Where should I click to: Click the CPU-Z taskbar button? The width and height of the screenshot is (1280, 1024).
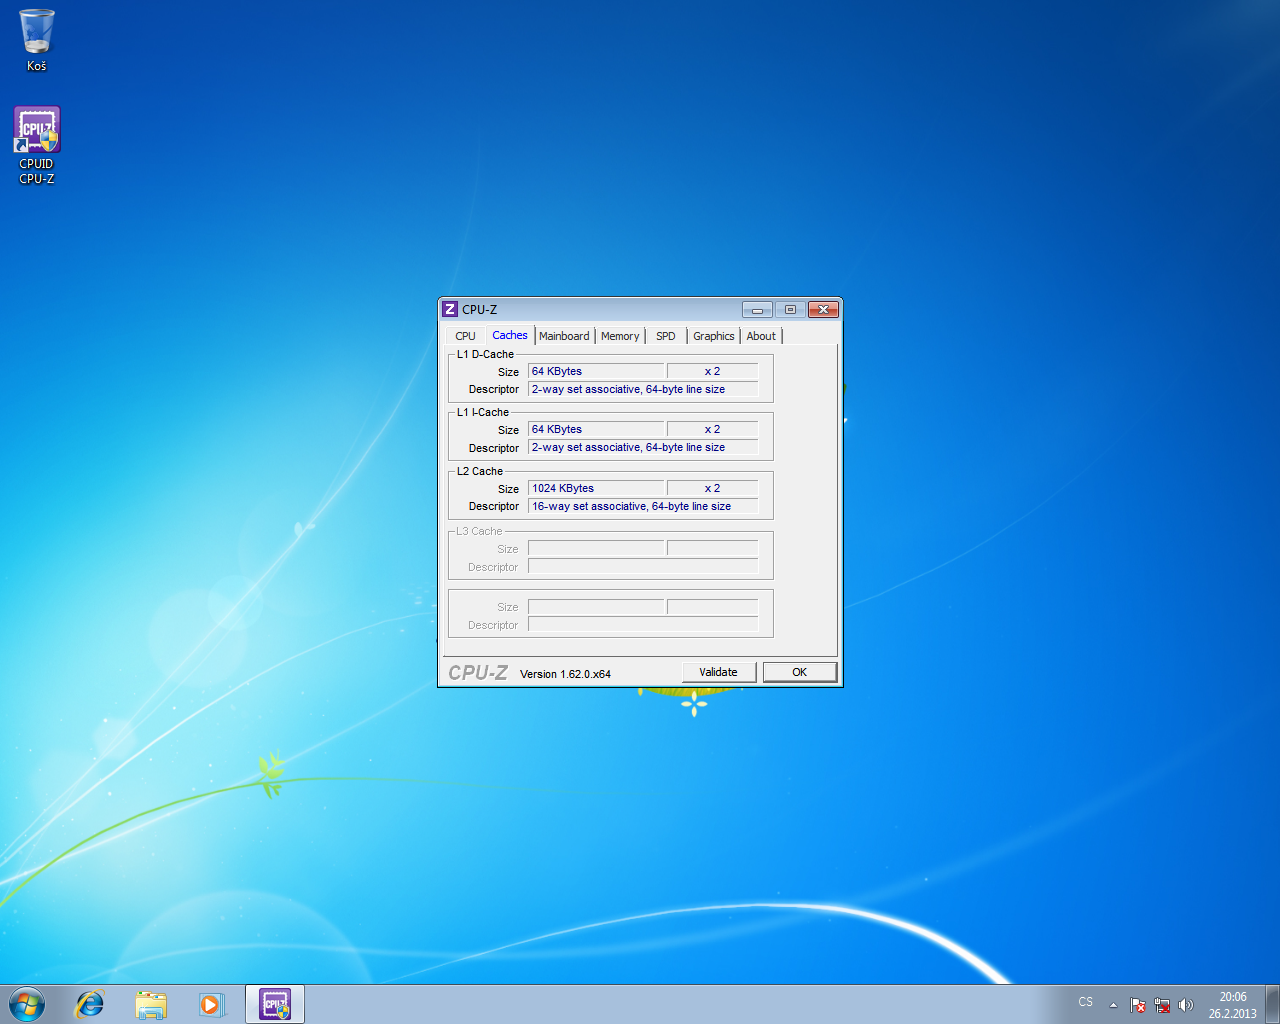[275, 1004]
